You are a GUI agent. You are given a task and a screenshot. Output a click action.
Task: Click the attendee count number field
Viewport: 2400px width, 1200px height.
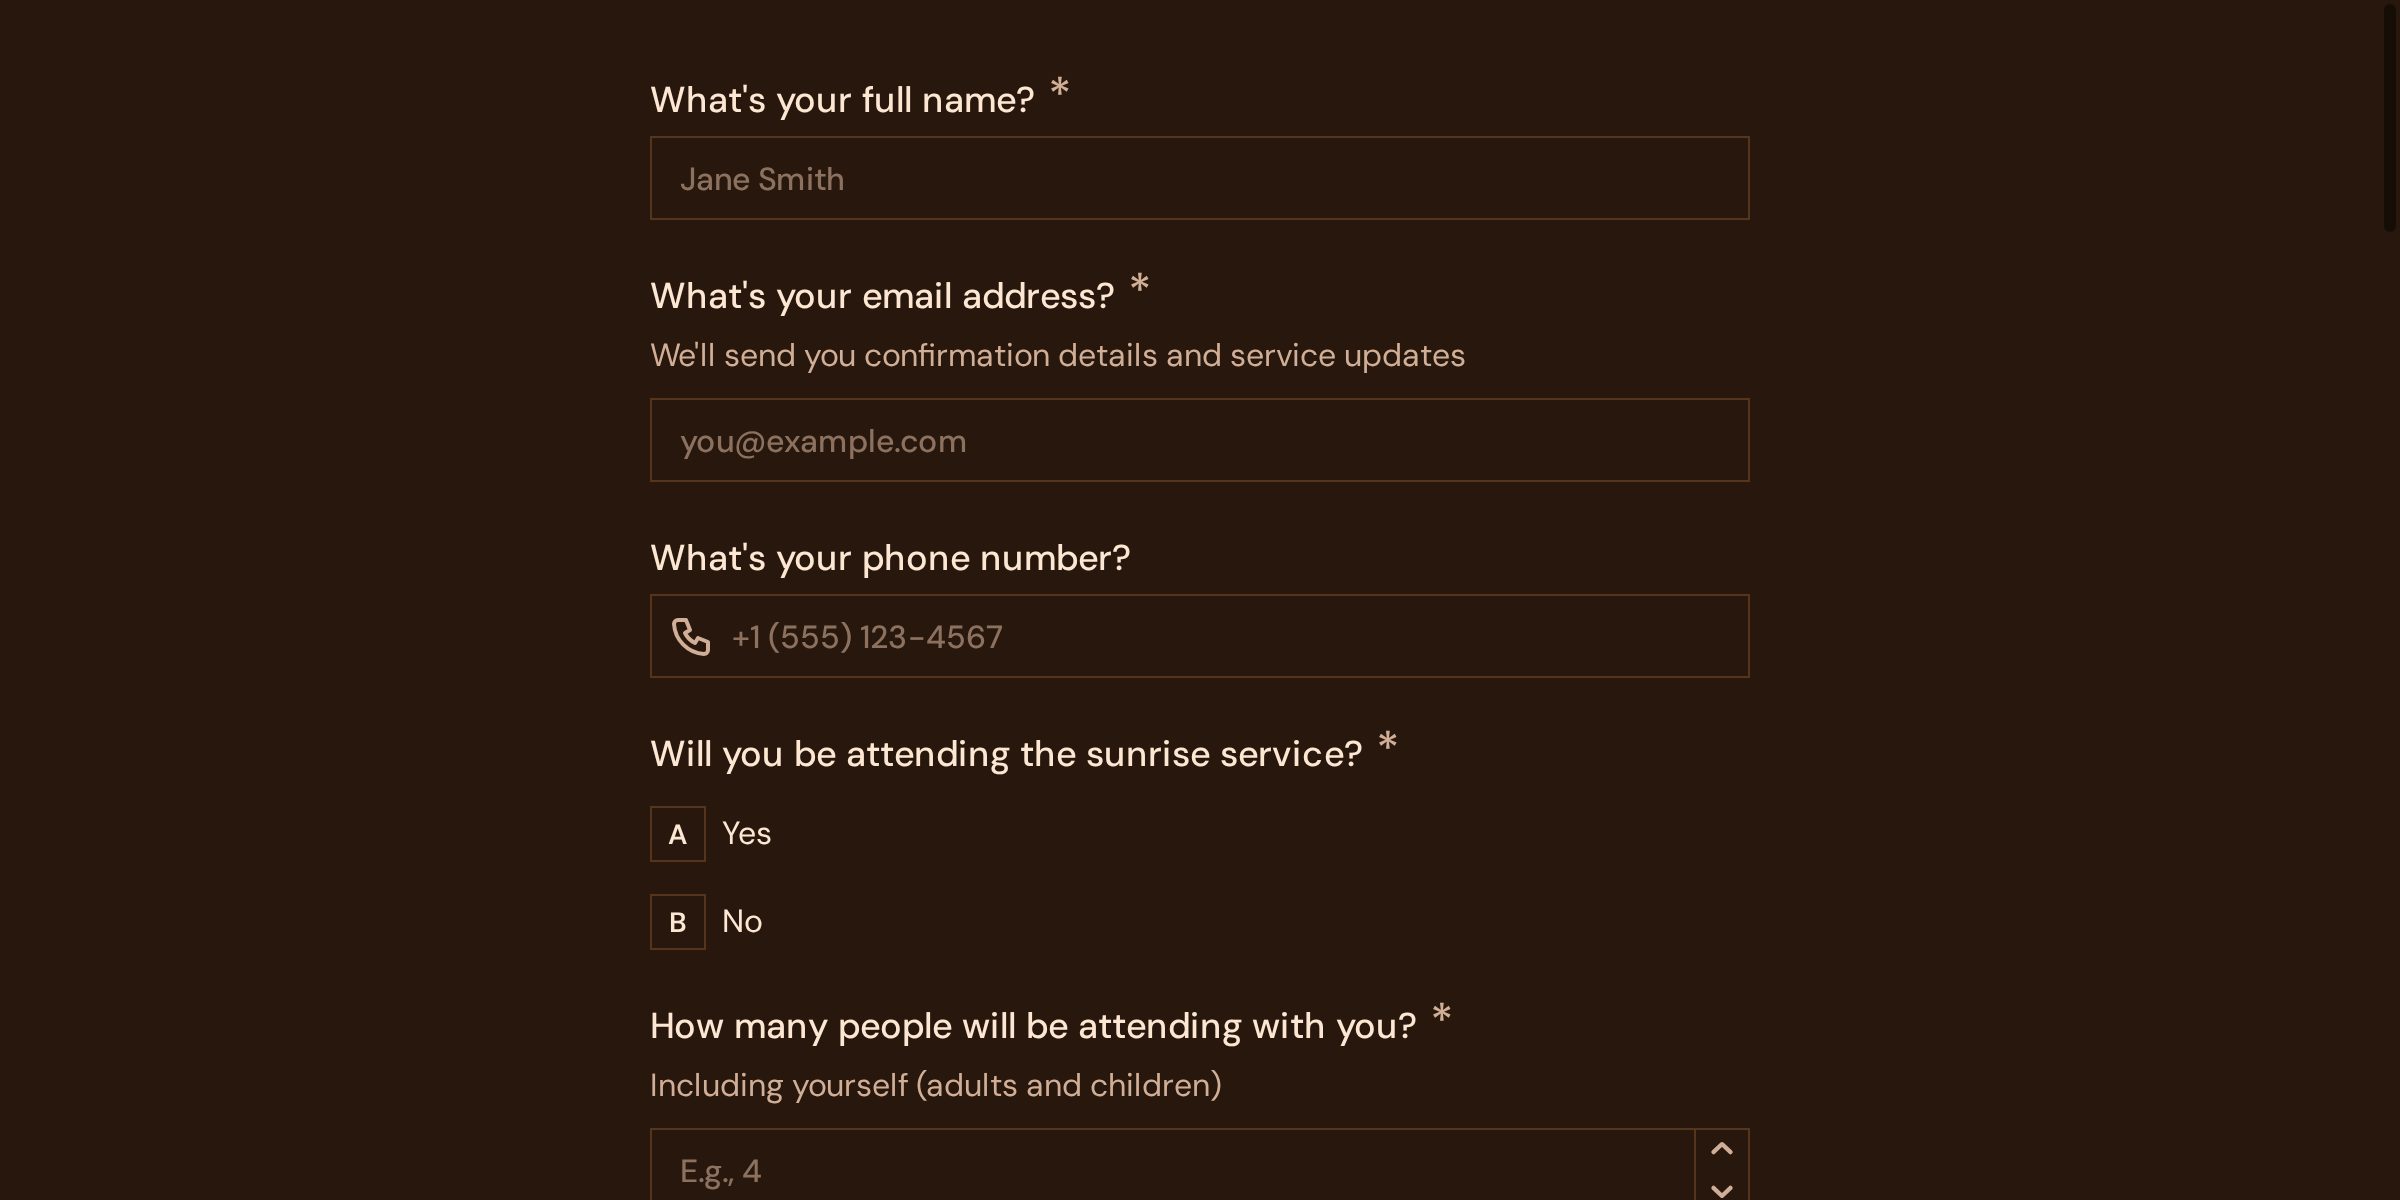click(x=1170, y=1170)
